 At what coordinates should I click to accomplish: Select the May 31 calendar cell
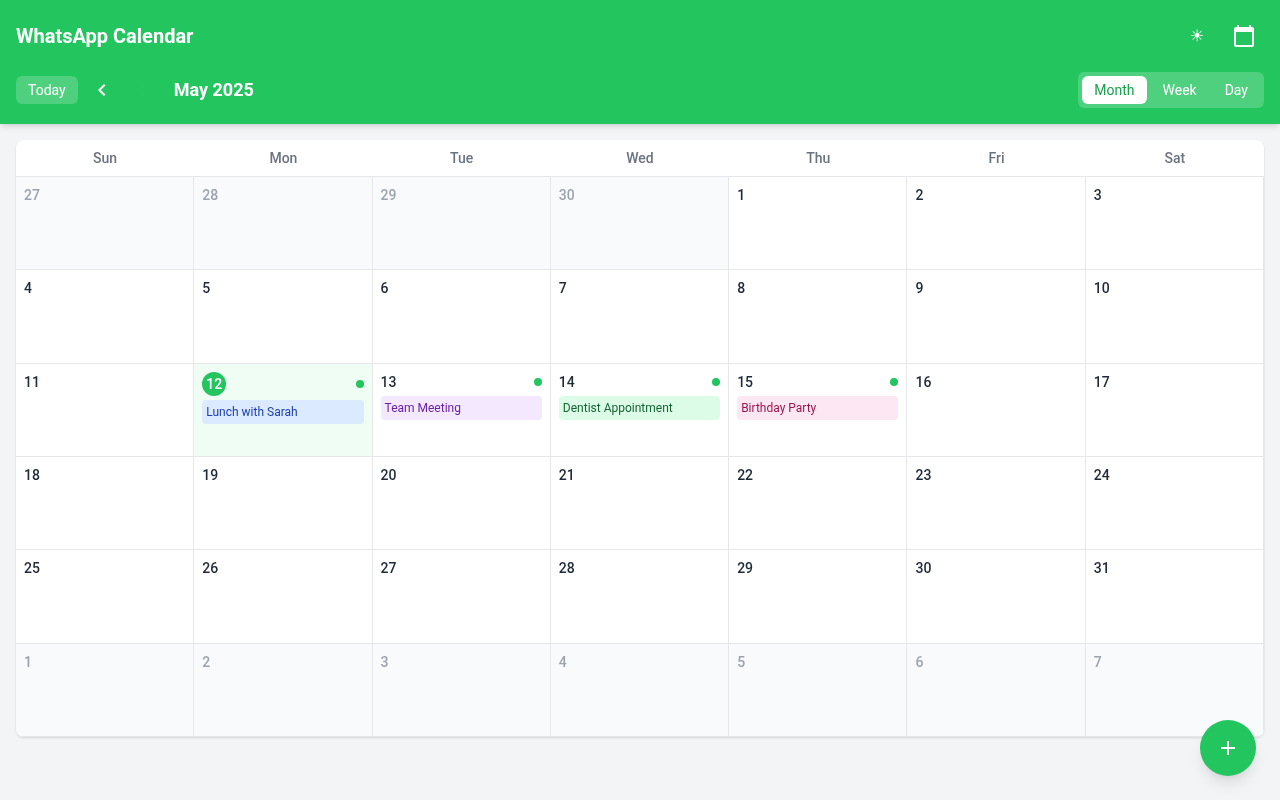point(1174,595)
